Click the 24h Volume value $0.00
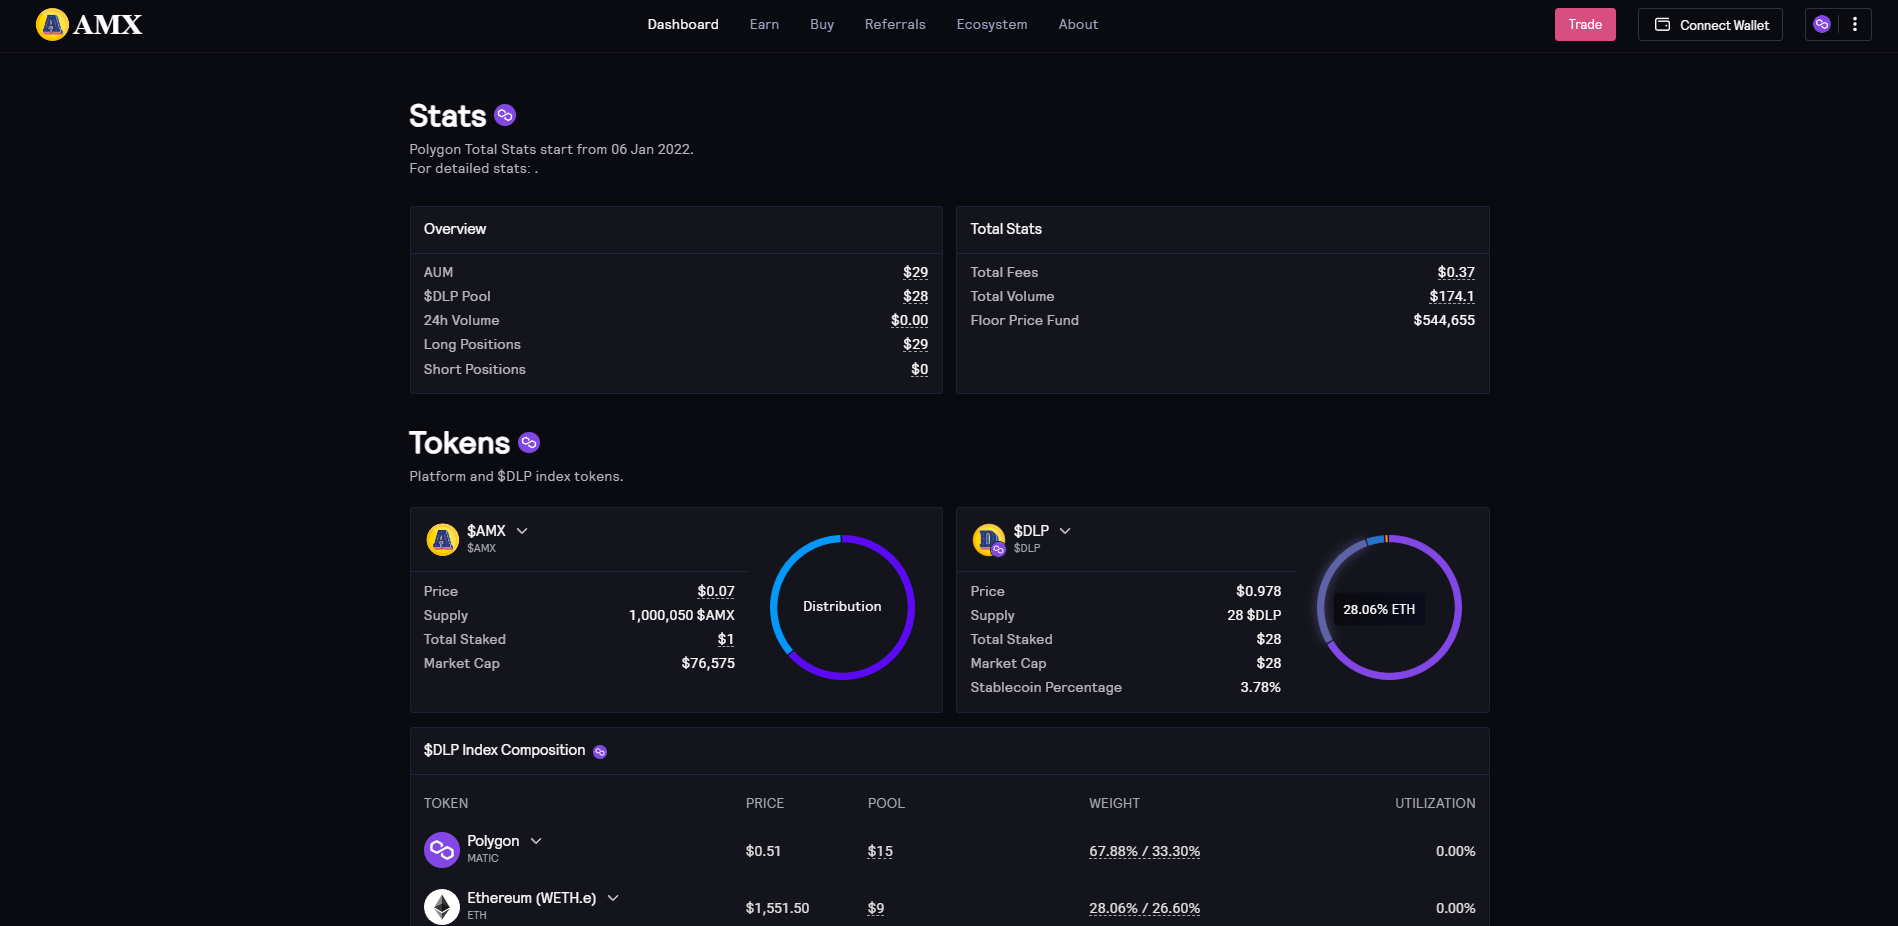This screenshot has height=926, width=1898. pyautogui.click(x=909, y=320)
